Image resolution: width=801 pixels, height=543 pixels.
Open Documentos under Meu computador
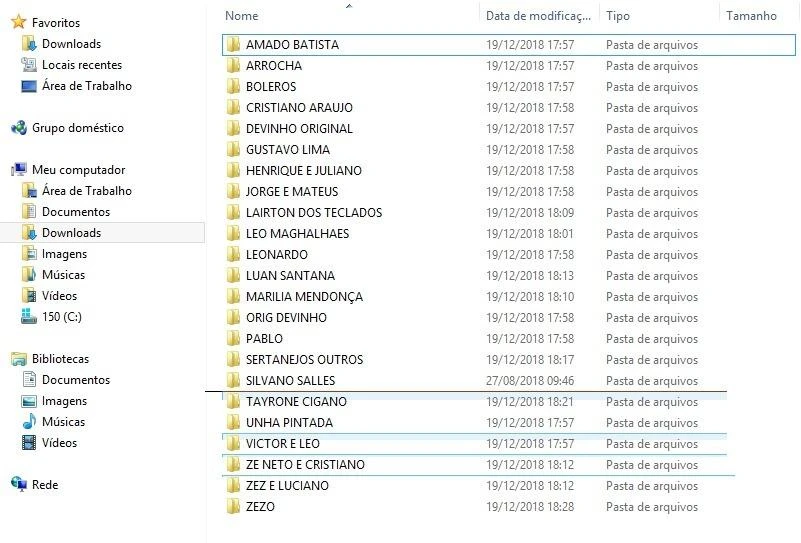66,211
